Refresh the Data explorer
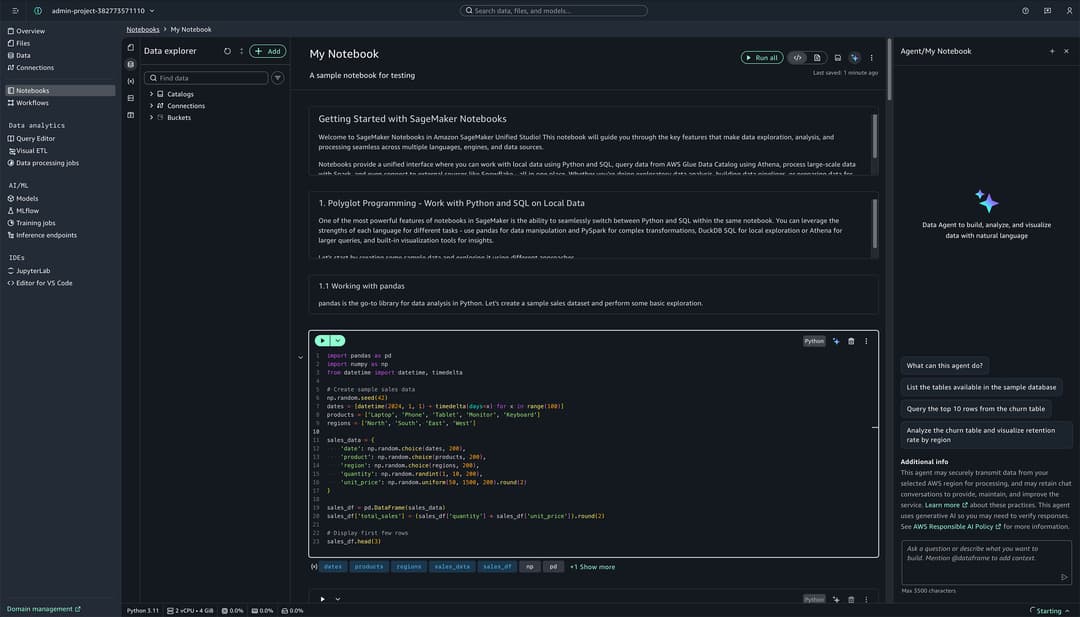Image resolution: width=1080 pixels, height=617 pixels. click(226, 50)
